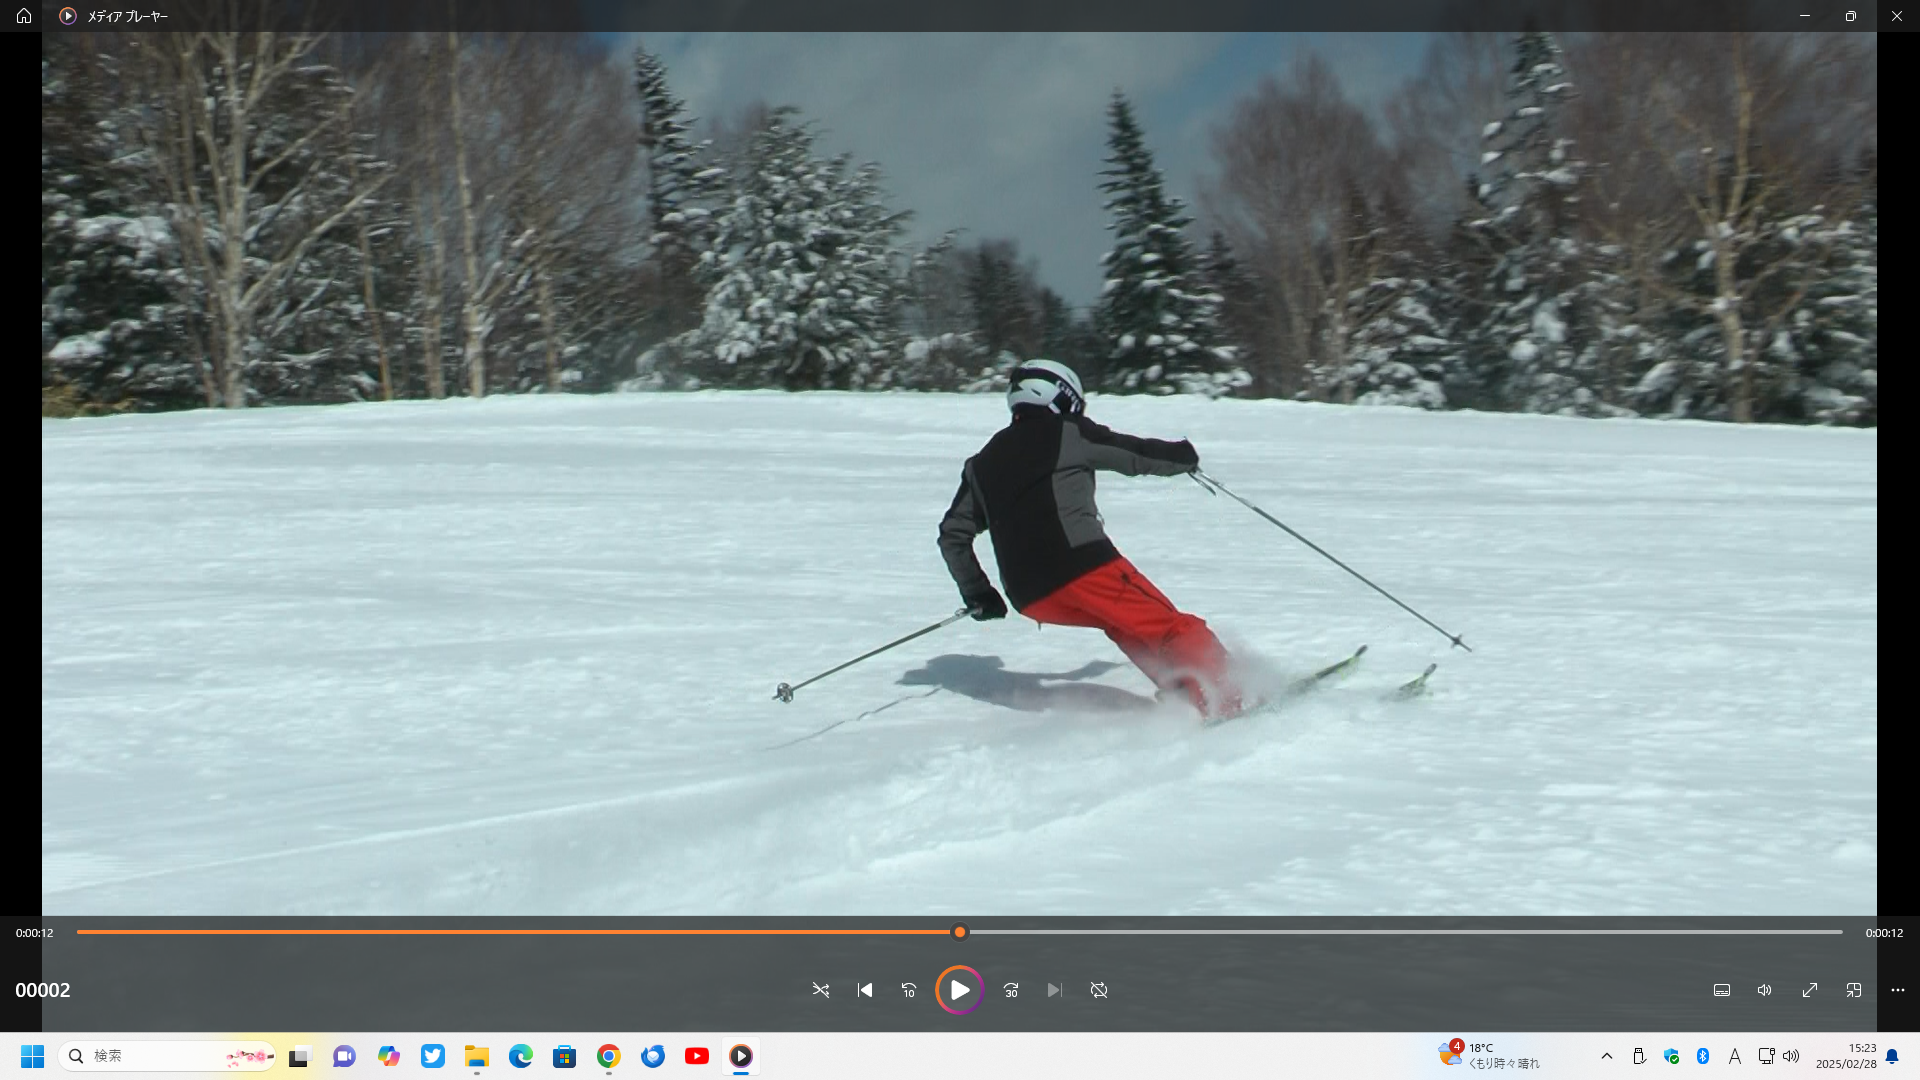
Task: Enter full screen mode
Action: [x=1810, y=990]
